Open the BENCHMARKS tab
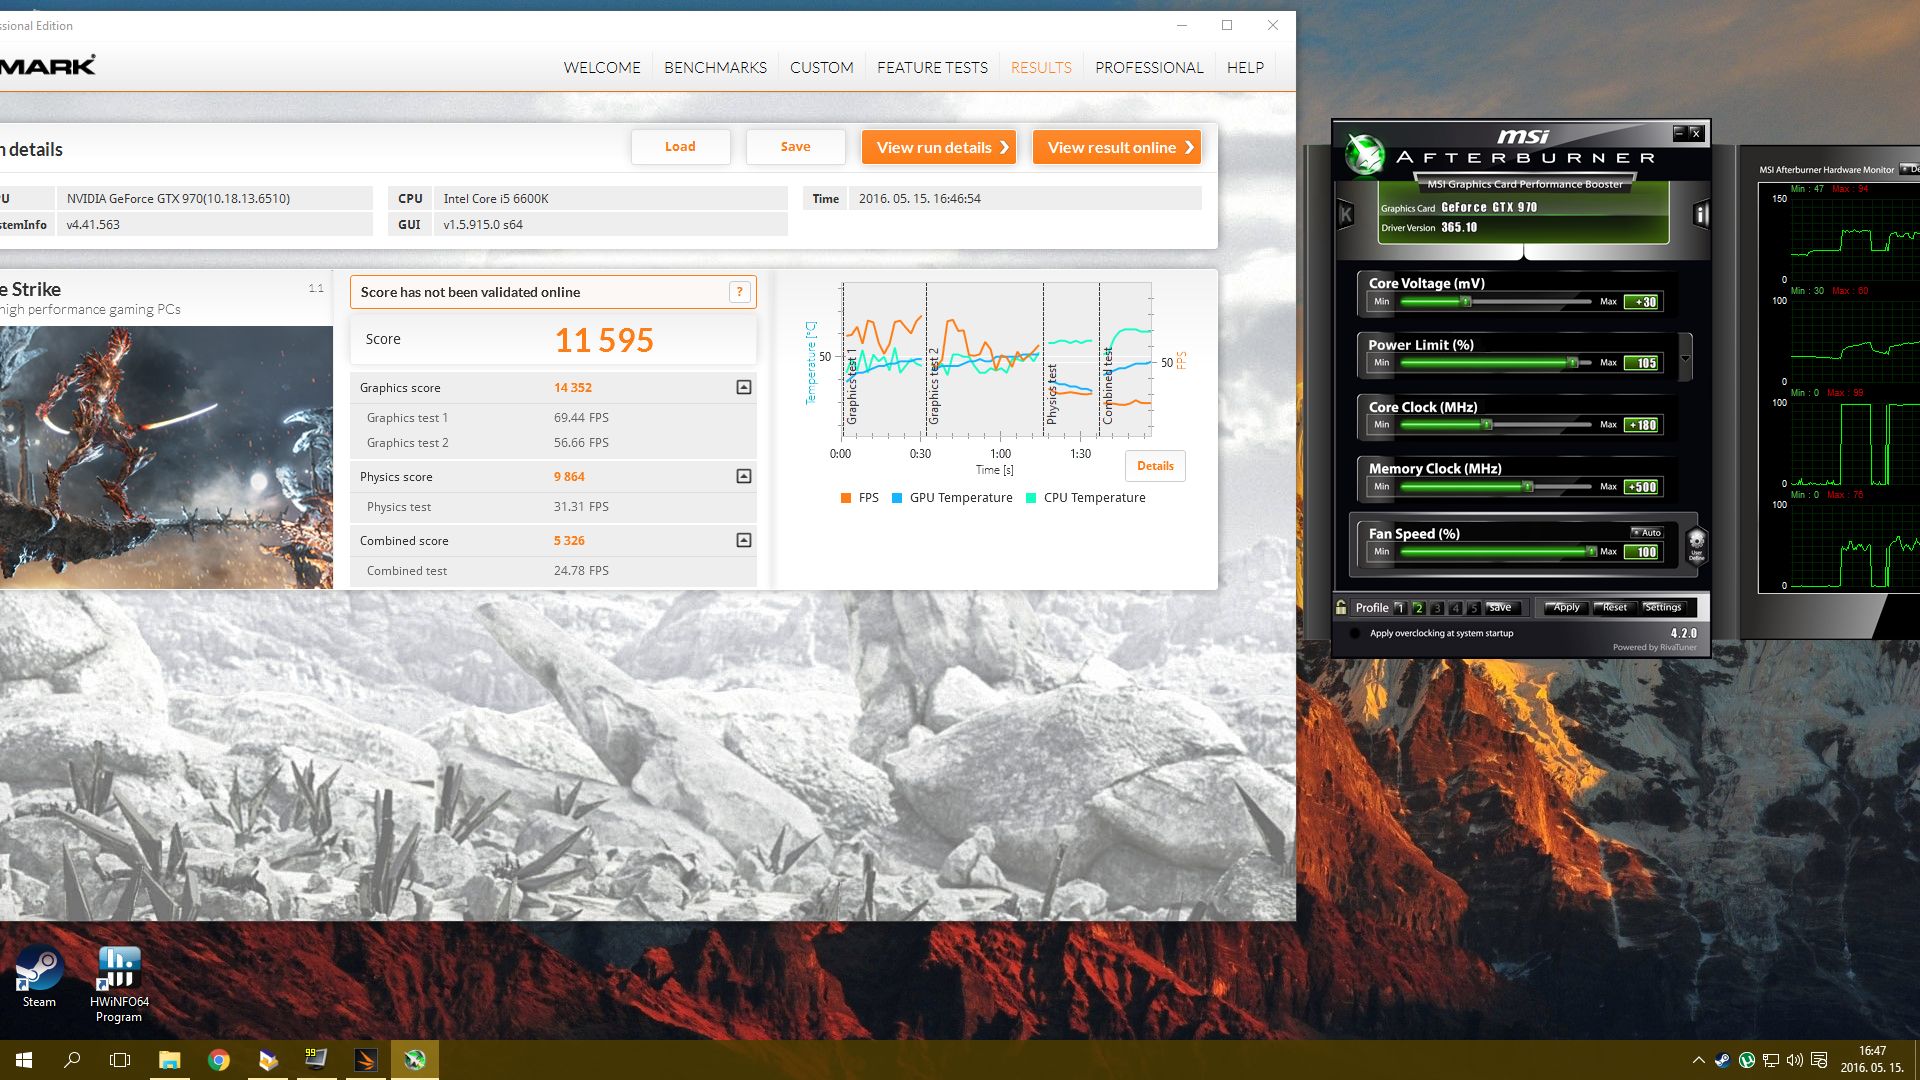1920x1080 pixels. click(x=715, y=67)
